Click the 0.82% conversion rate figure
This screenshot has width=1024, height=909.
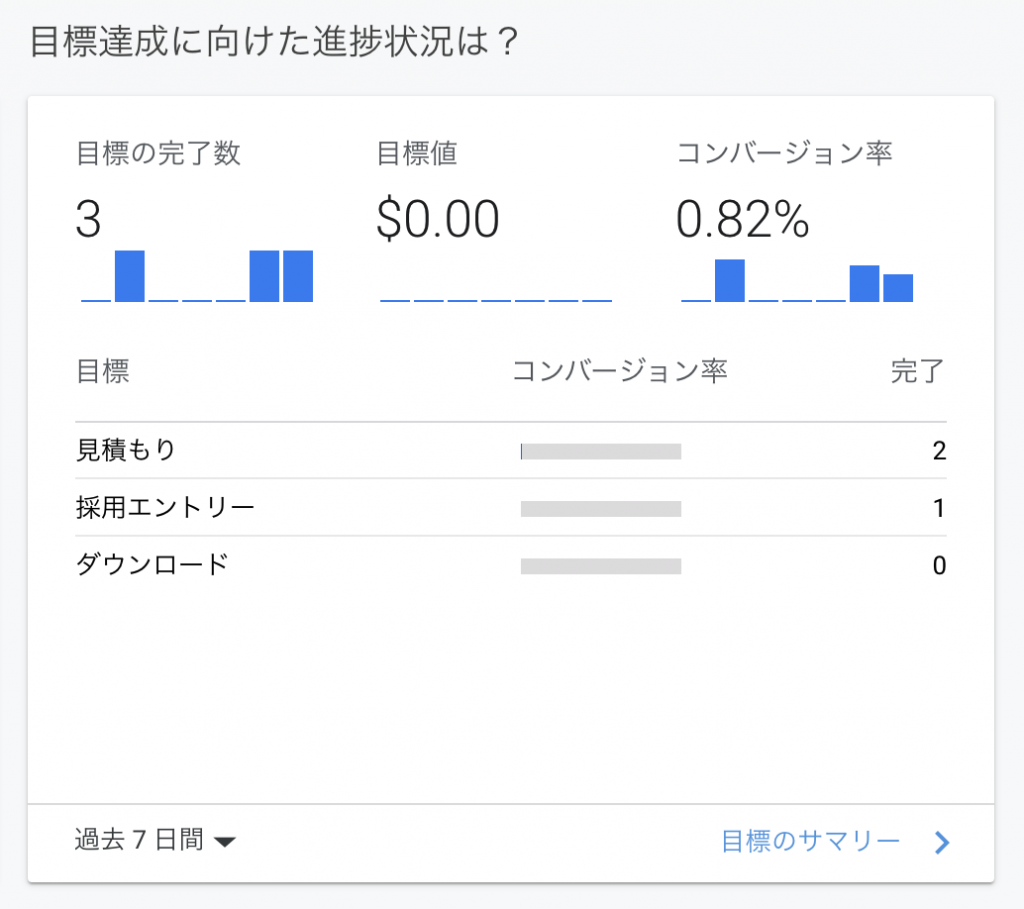(x=742, y=220)
